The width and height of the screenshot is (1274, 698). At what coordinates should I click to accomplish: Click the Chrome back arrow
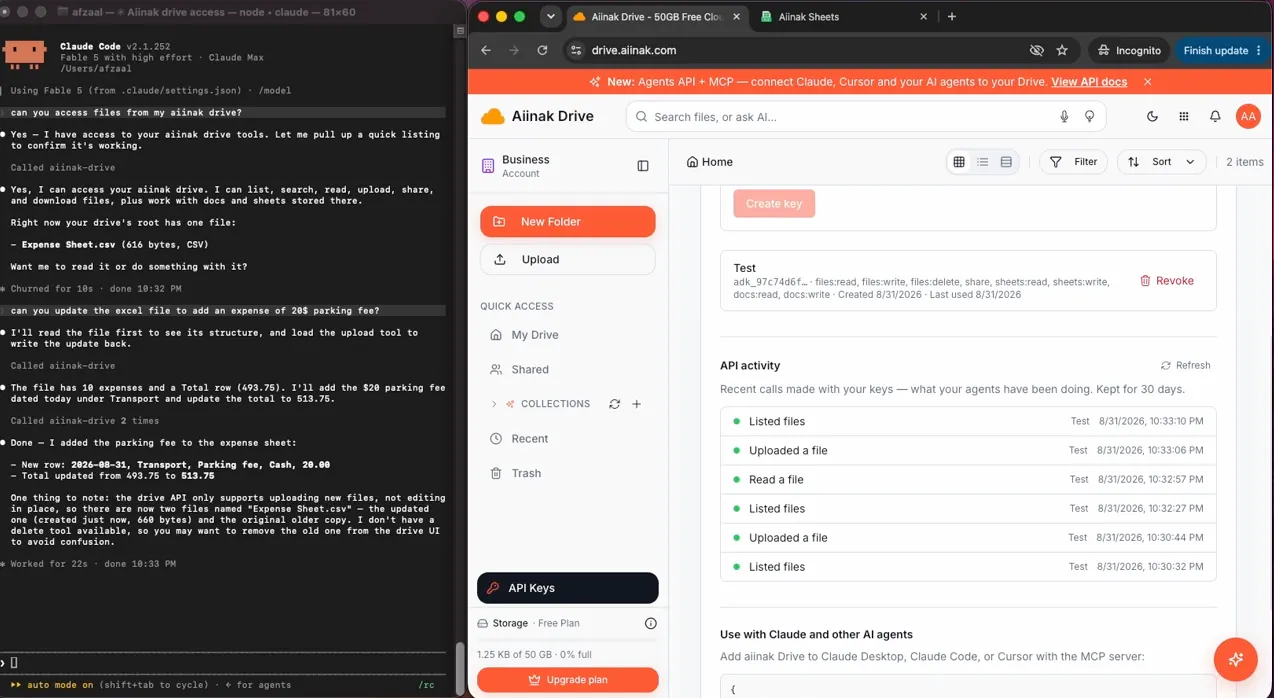486,50
